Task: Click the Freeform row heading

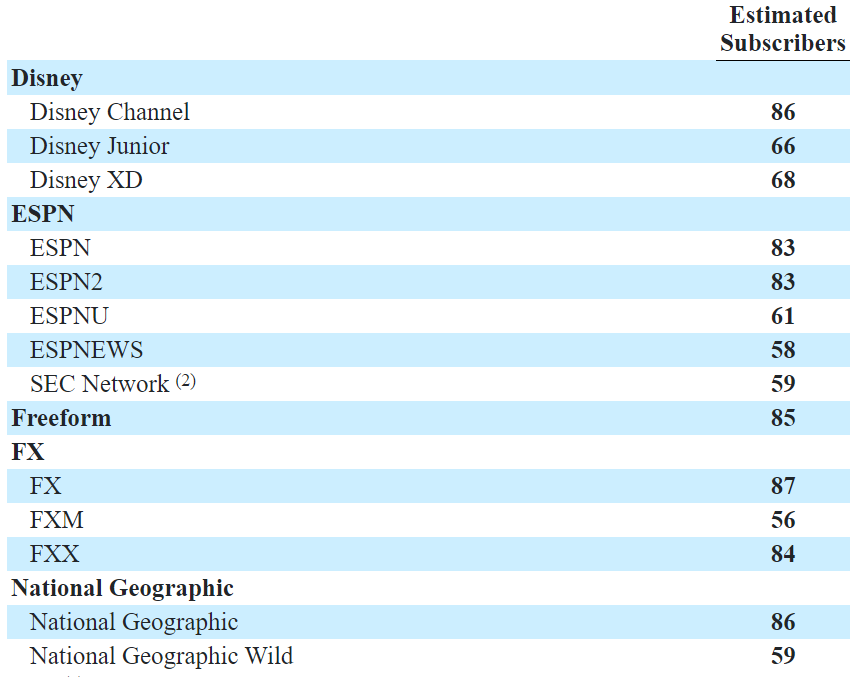Action: 61,418
